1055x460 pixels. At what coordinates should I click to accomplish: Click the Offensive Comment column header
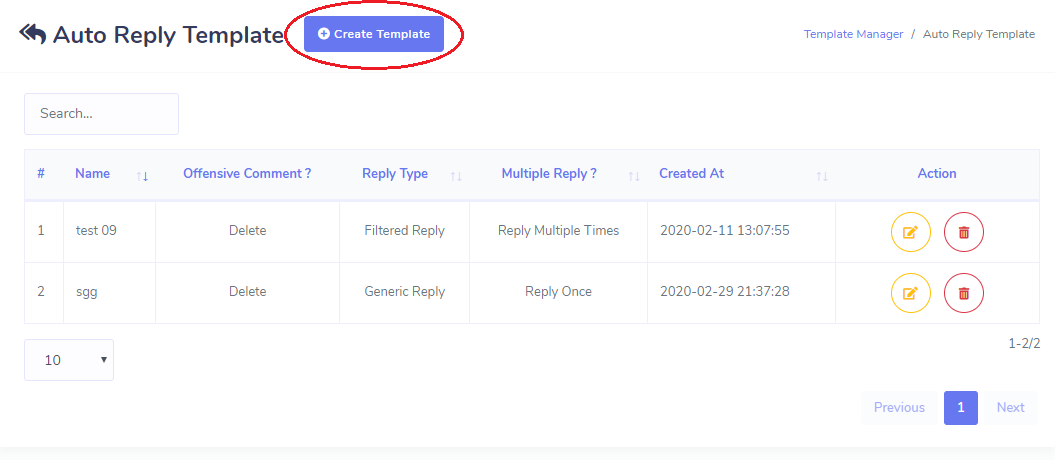(x=247, y=174)
